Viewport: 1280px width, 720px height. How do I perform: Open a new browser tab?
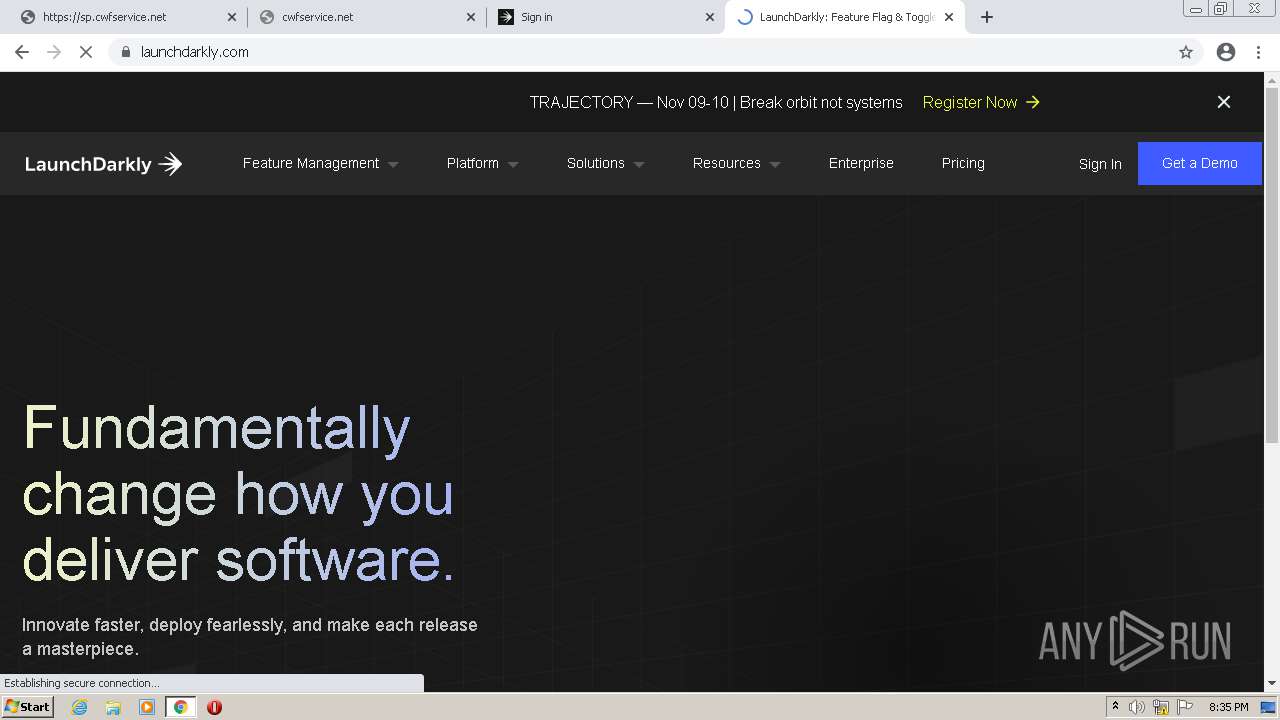(987, 17)
